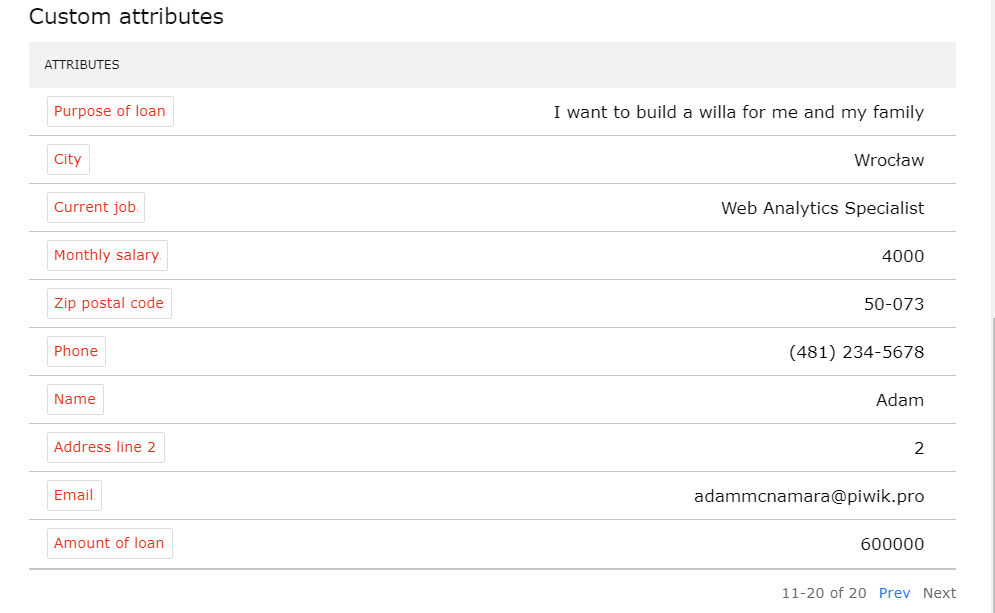995x613 pixels.
Task: Open the Address line 2 tag
Action: point(105,447)
